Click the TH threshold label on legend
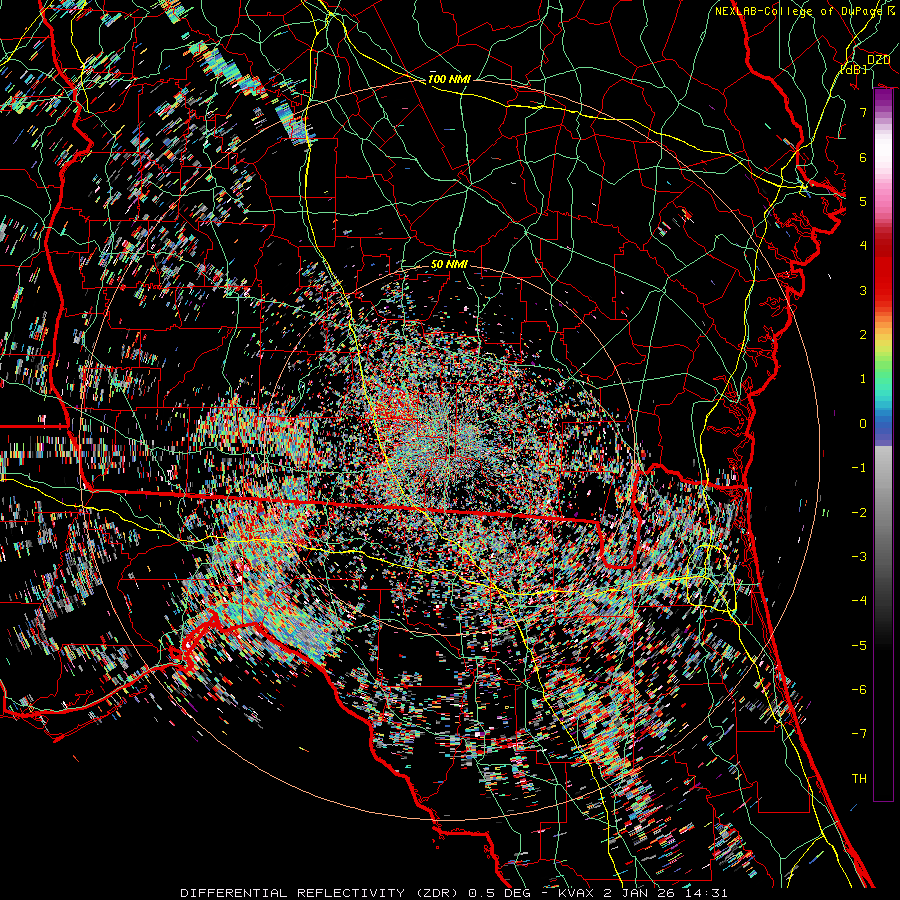900x900 pixels. pos(859,778)
